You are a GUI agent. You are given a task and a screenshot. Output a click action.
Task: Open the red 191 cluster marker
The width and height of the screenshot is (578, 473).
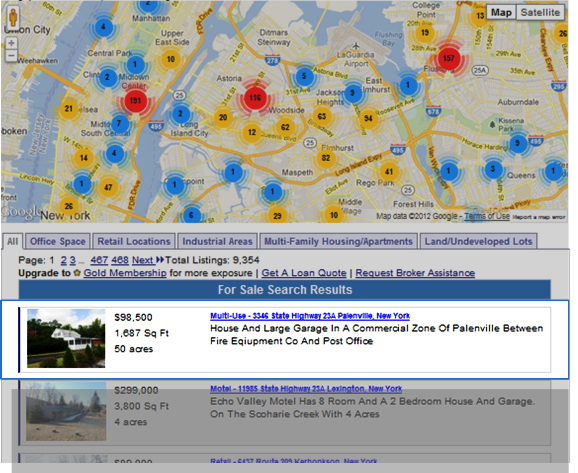[135, 101]
